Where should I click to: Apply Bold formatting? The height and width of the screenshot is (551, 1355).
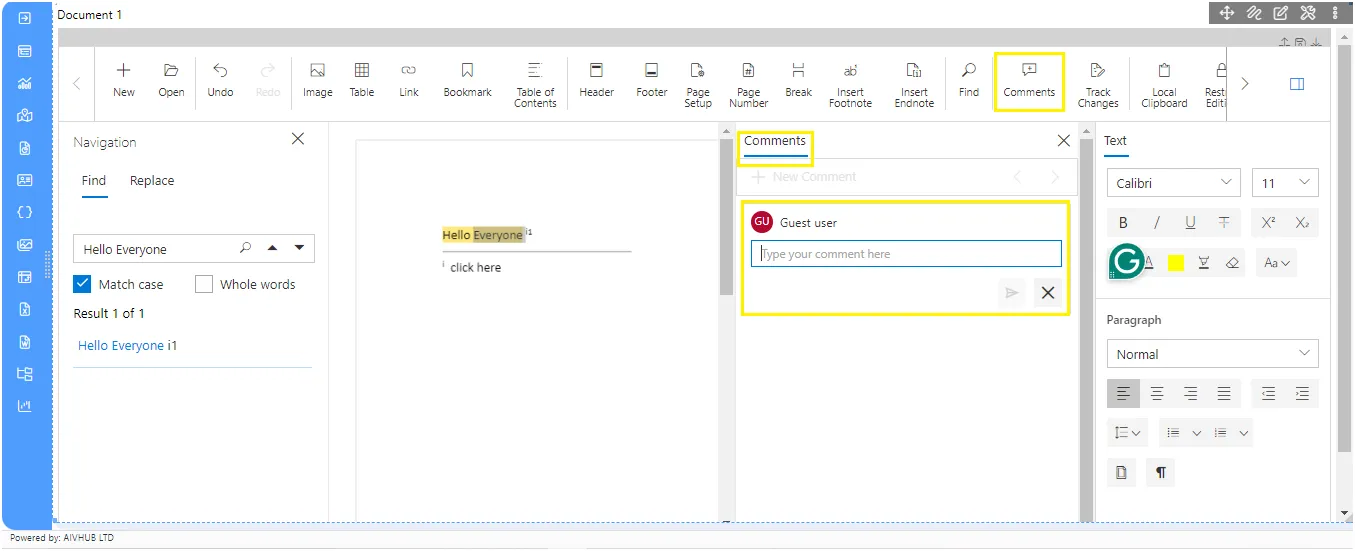1123,223
